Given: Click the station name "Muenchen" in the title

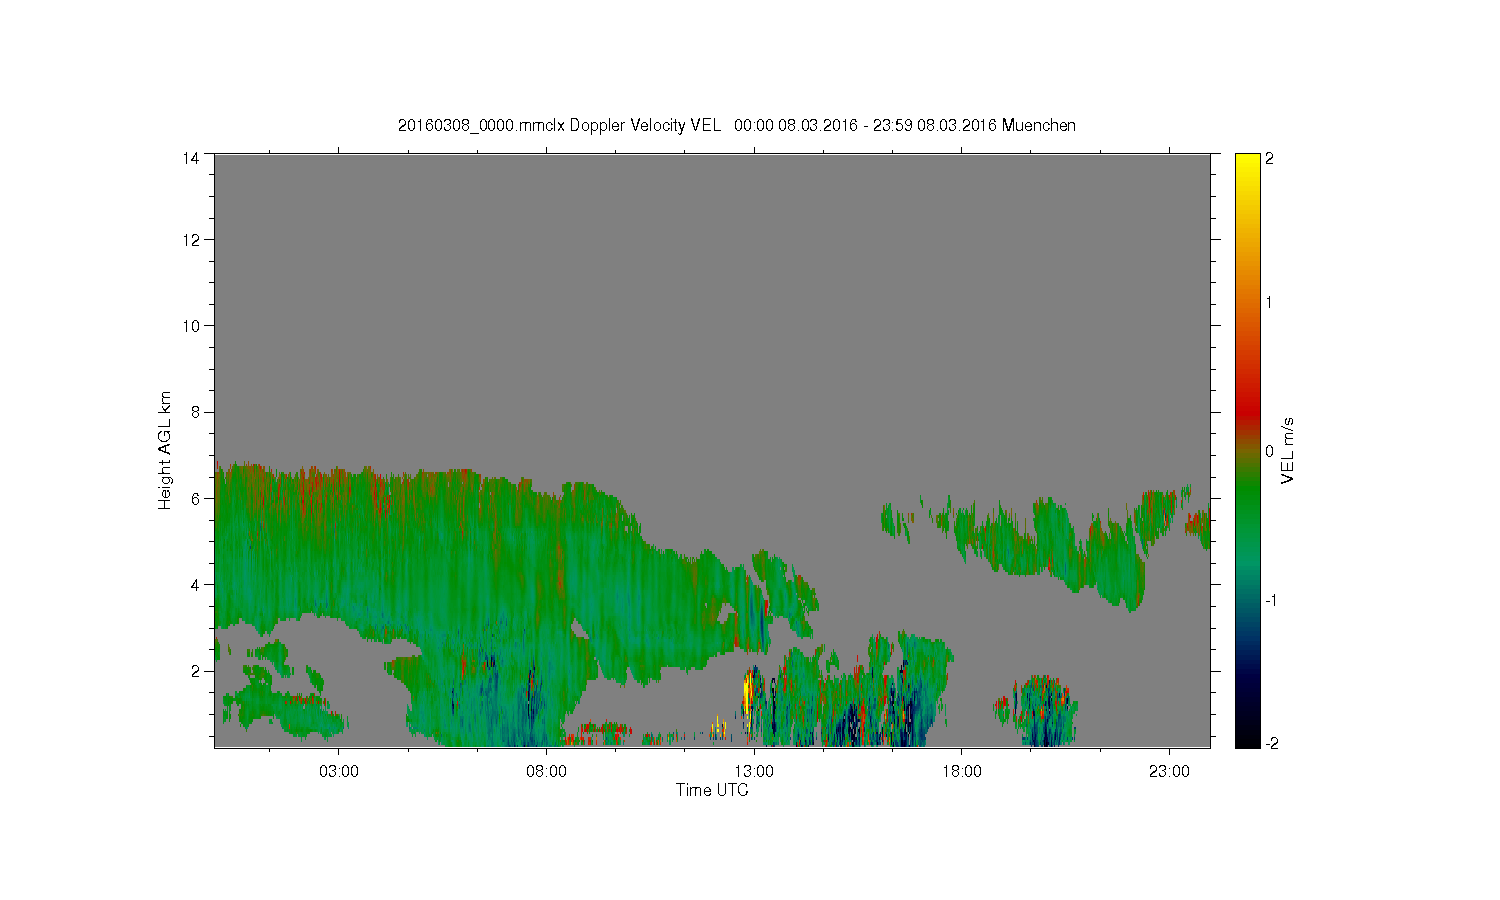Looking at the screenshot, I should 1039,125.
